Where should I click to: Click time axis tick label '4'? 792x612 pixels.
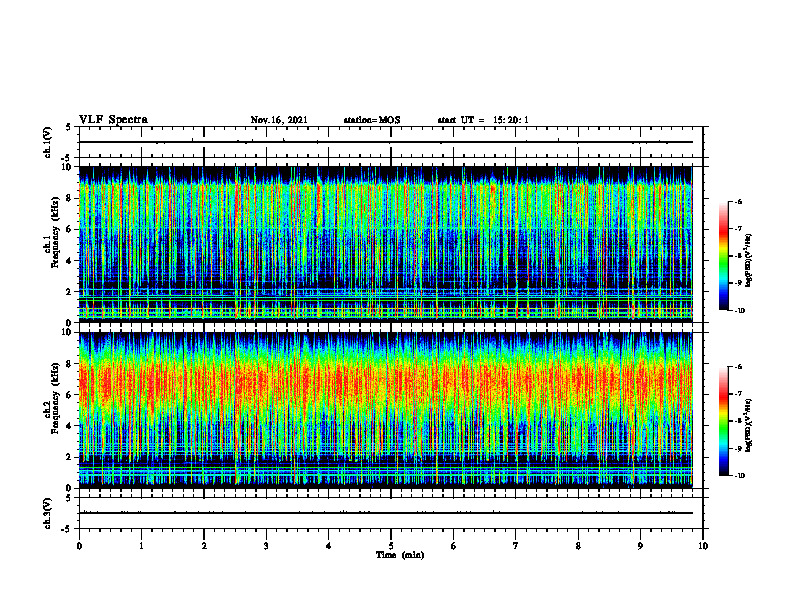pyautogui.click(x=329, y=546)
